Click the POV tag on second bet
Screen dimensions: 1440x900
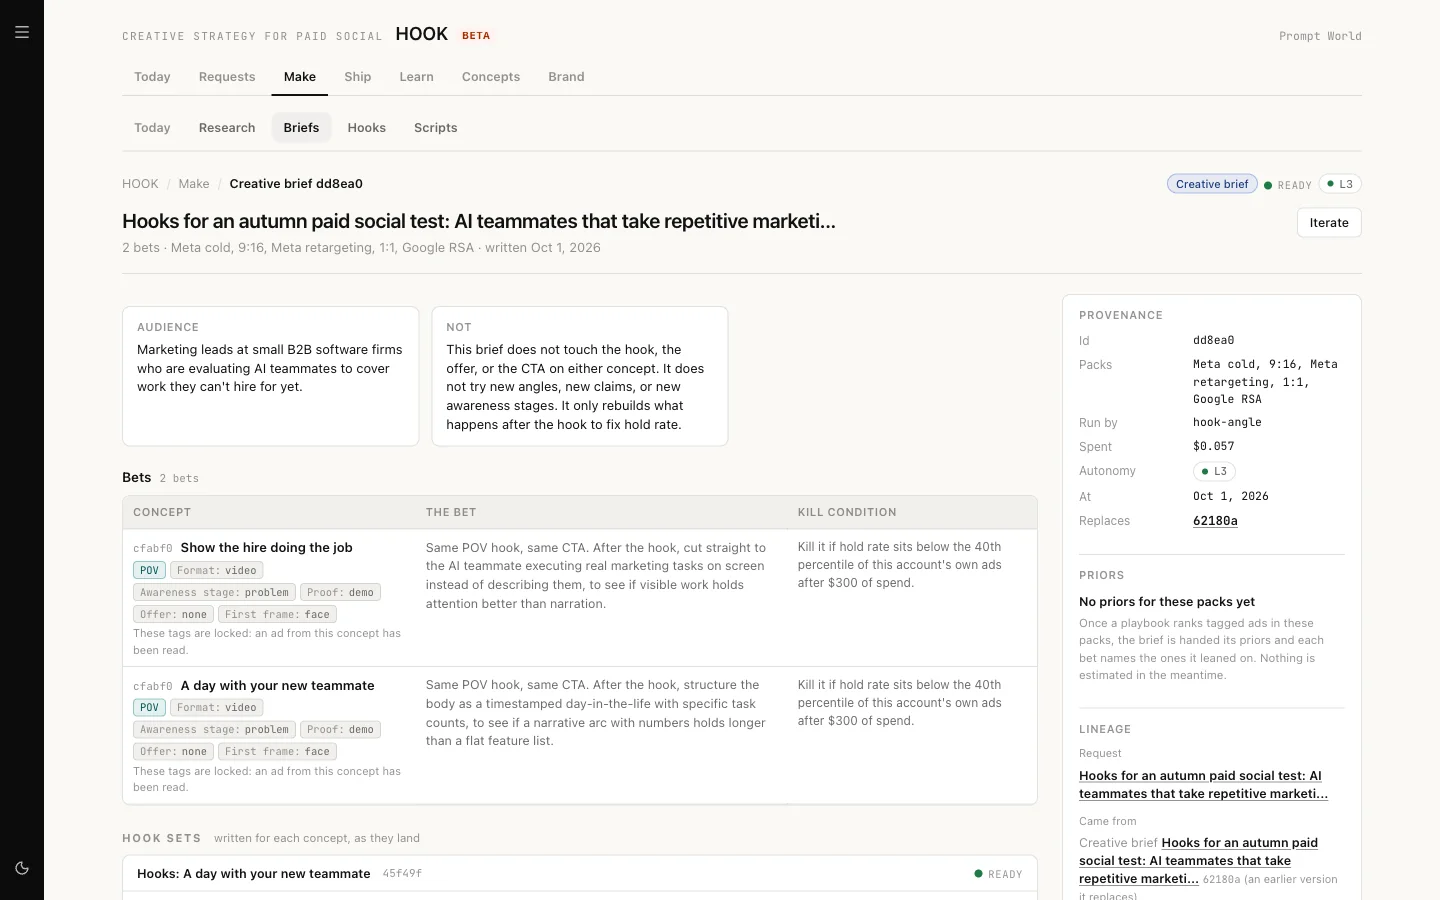[x=149, y=707]
